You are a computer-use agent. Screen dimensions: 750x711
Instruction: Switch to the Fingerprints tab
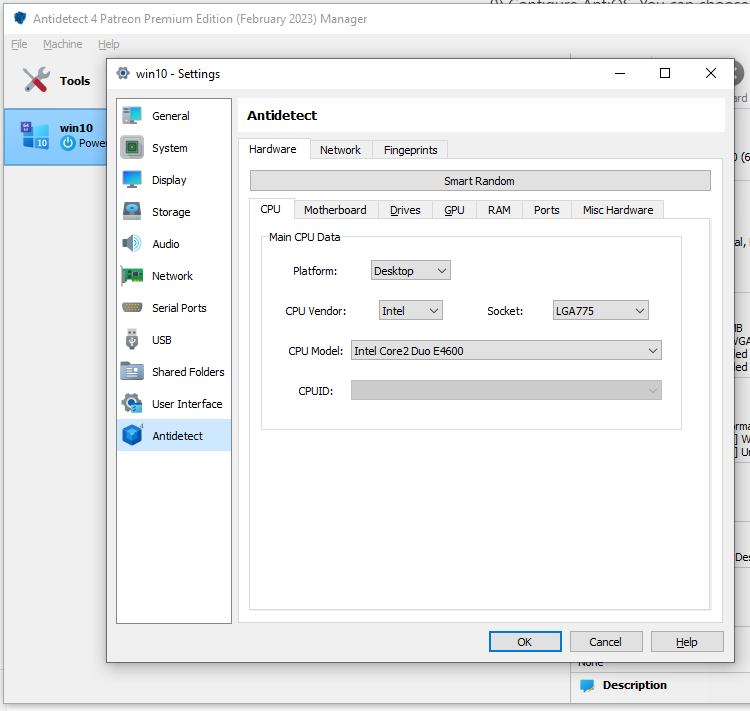[x=410, y=150]
